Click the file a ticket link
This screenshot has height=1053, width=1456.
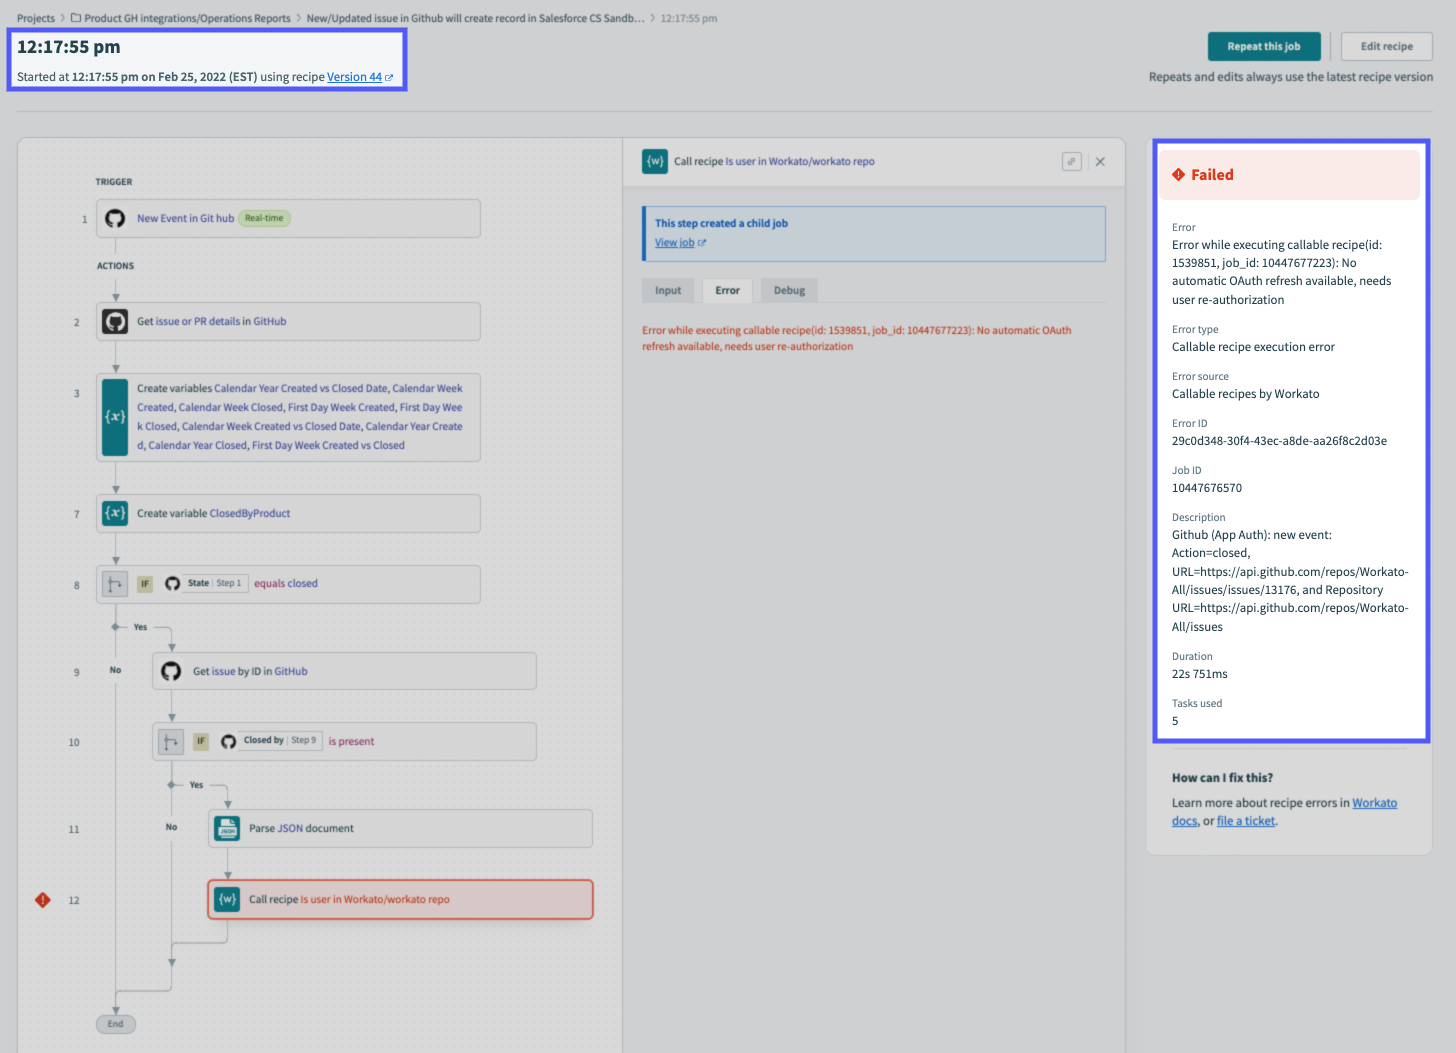(1245, 821)
